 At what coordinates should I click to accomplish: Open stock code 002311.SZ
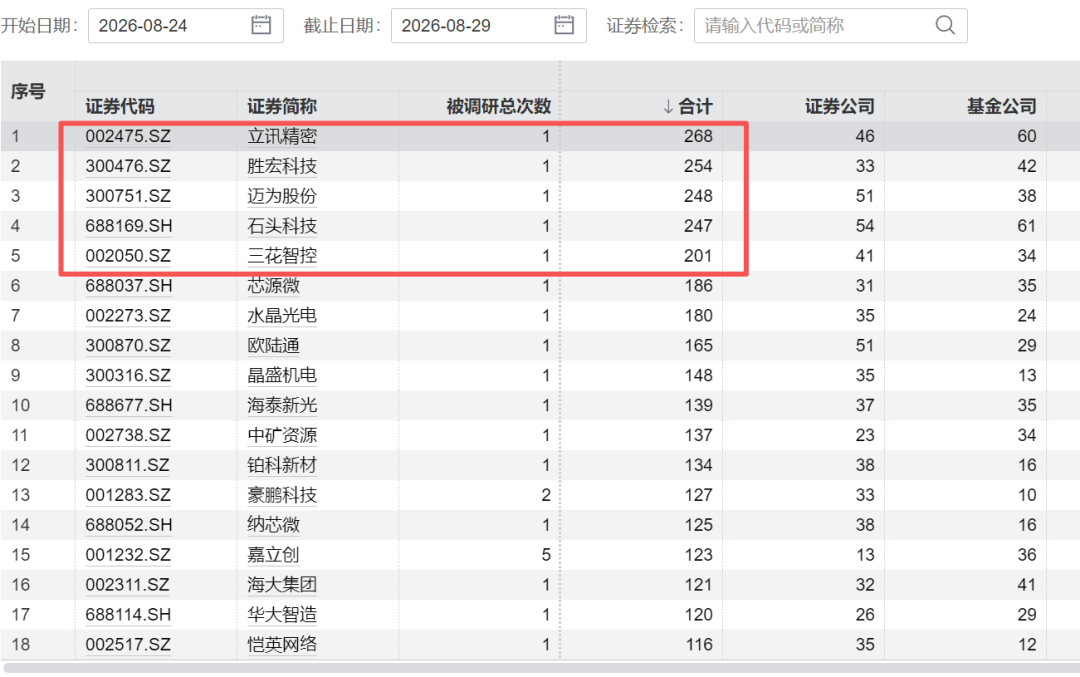(127, 585)
